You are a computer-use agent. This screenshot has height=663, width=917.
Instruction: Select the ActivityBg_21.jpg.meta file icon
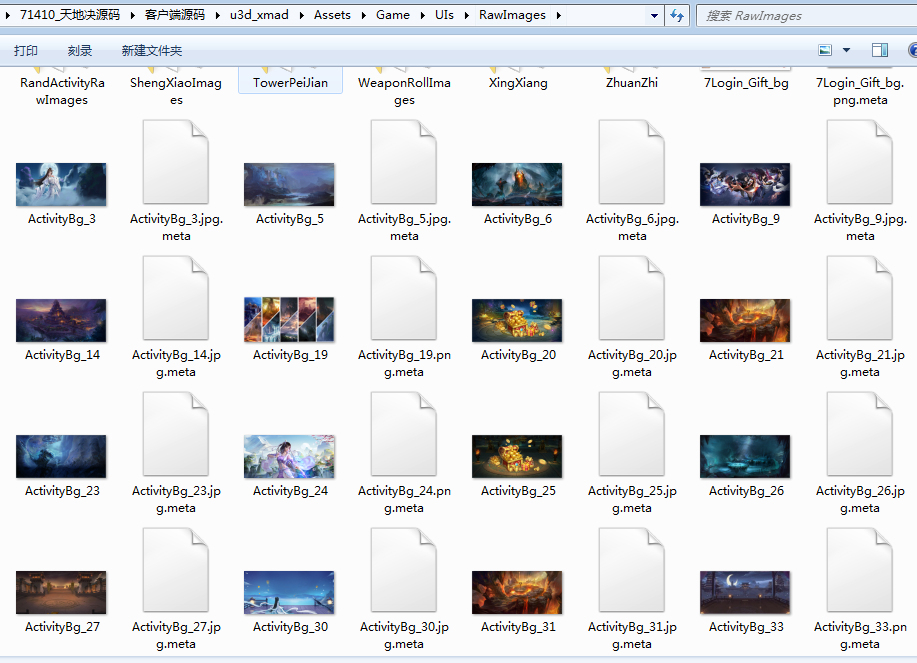(x=860, y=298)
